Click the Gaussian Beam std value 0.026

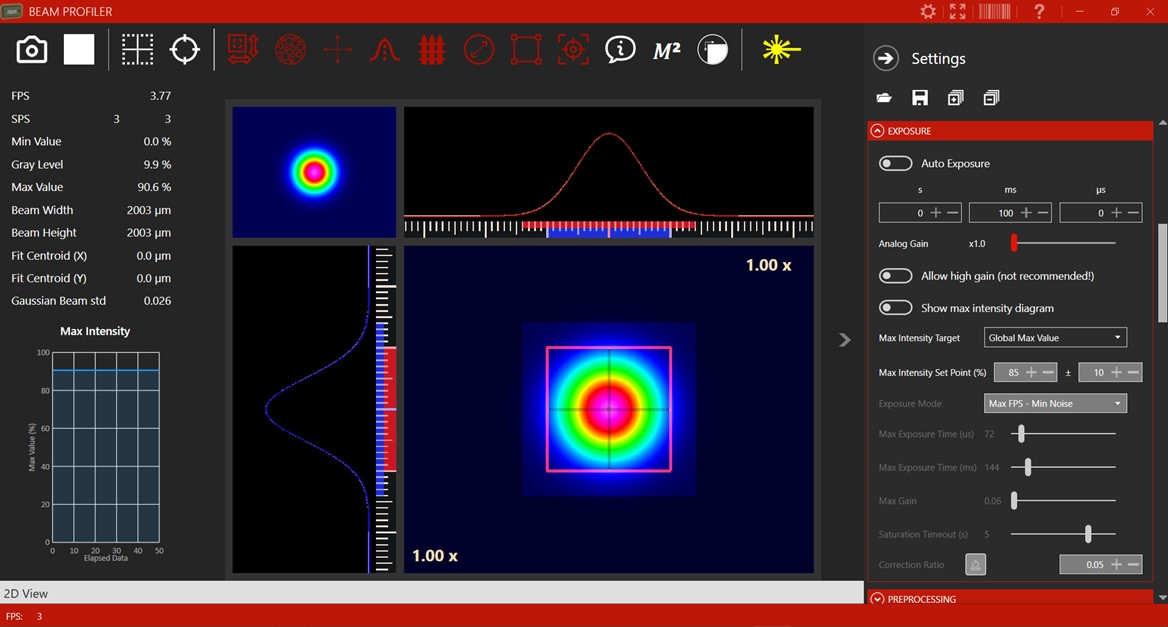coord(157,301)
